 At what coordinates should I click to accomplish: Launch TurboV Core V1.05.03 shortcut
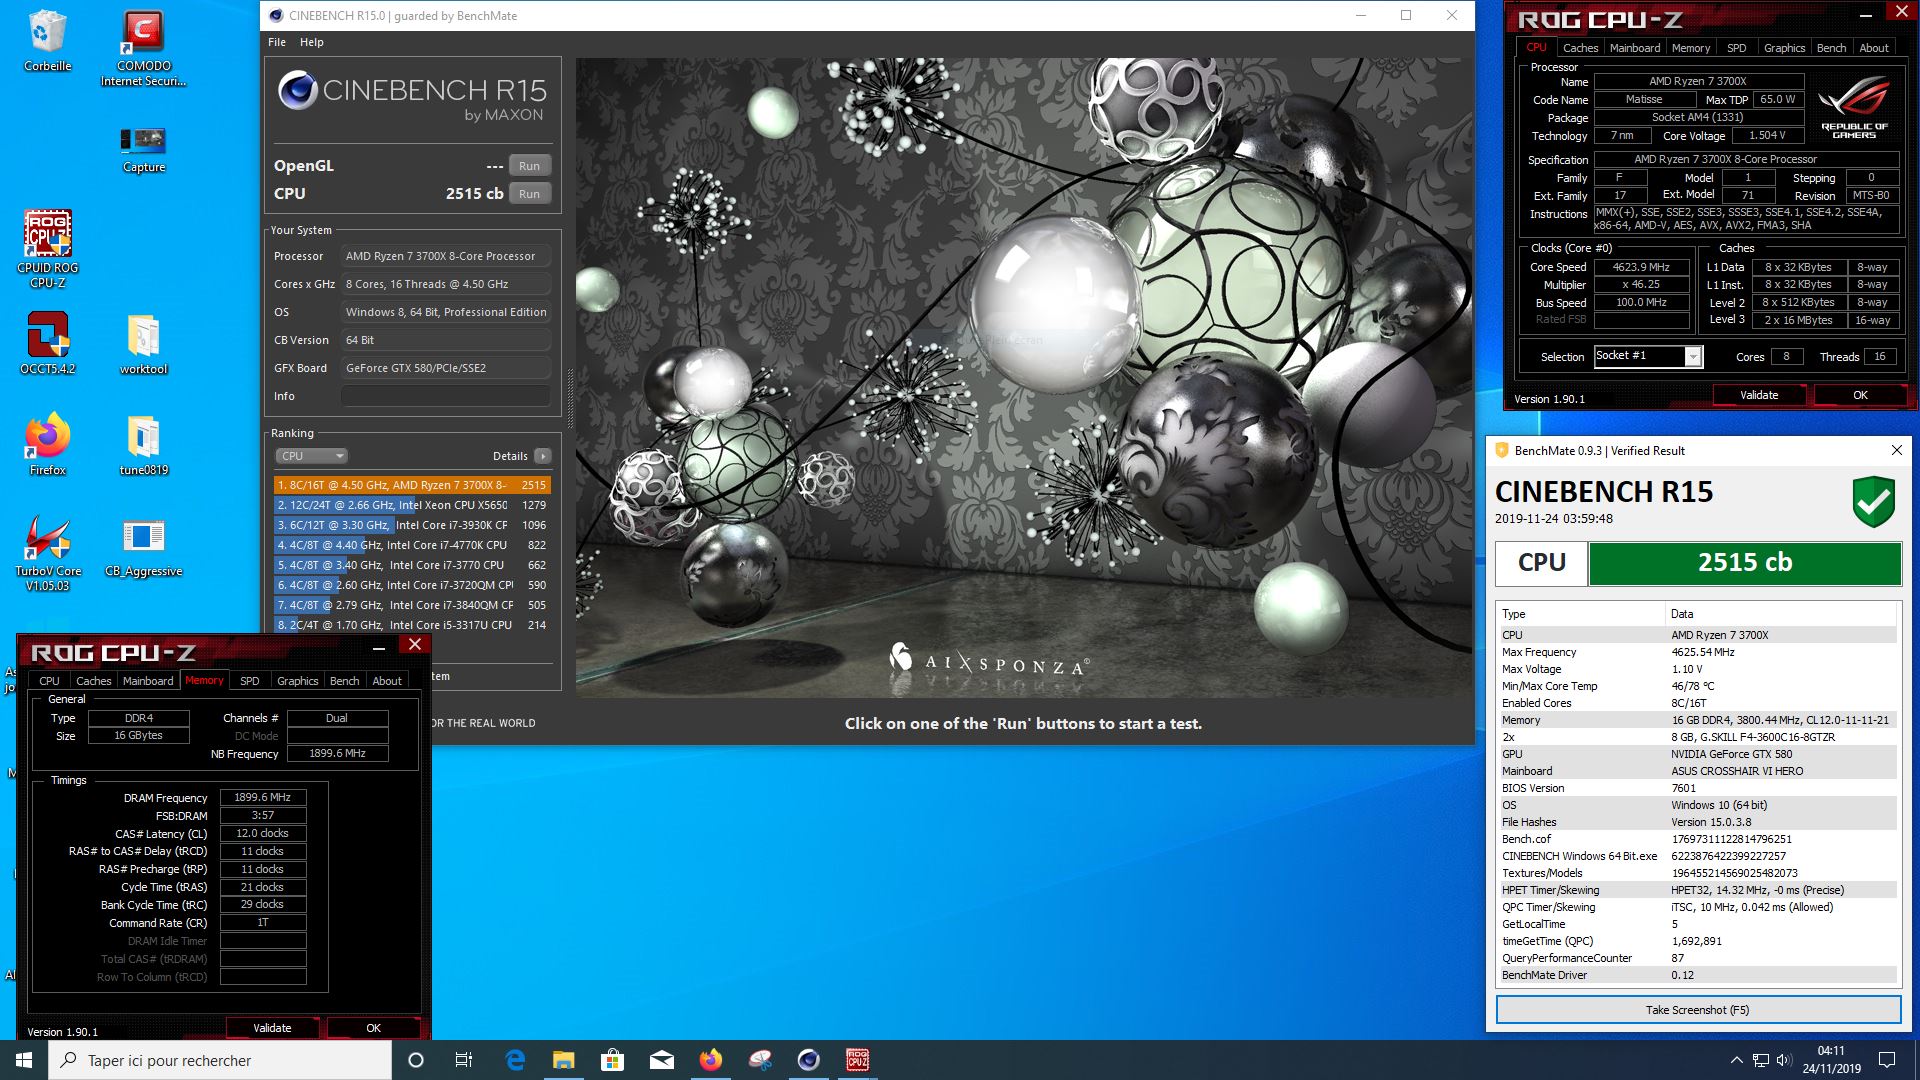click(47, 553)
